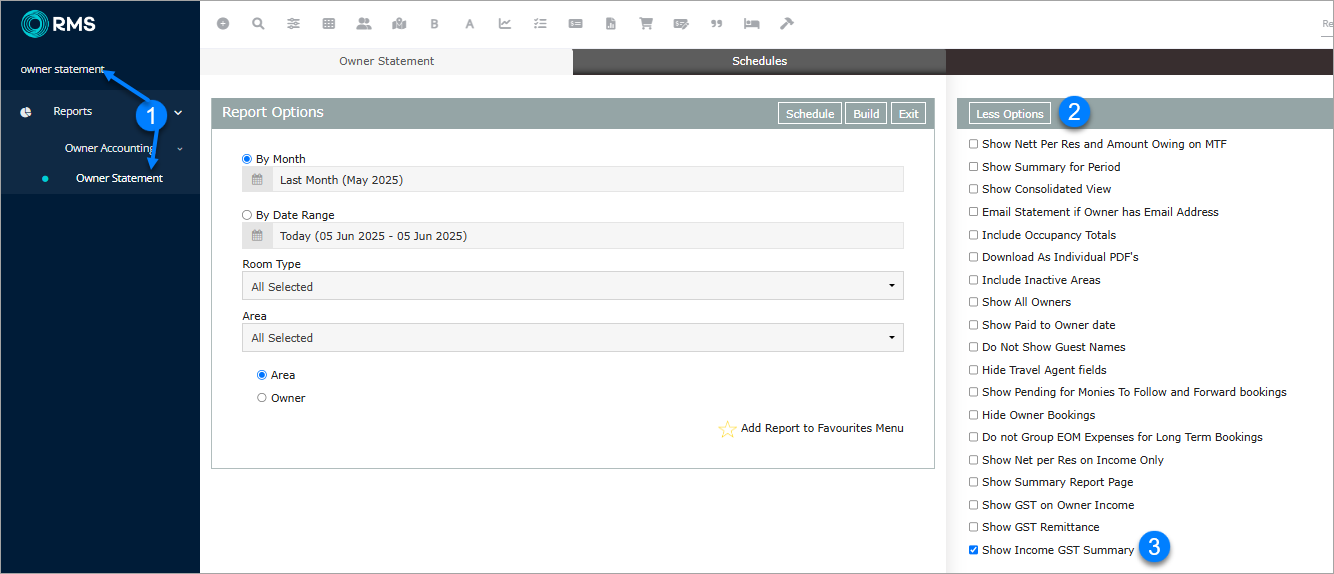This screenshot has height=574, width=1334.
Task: Expand the Area All Selected dropdown
Action: (572, 338)
